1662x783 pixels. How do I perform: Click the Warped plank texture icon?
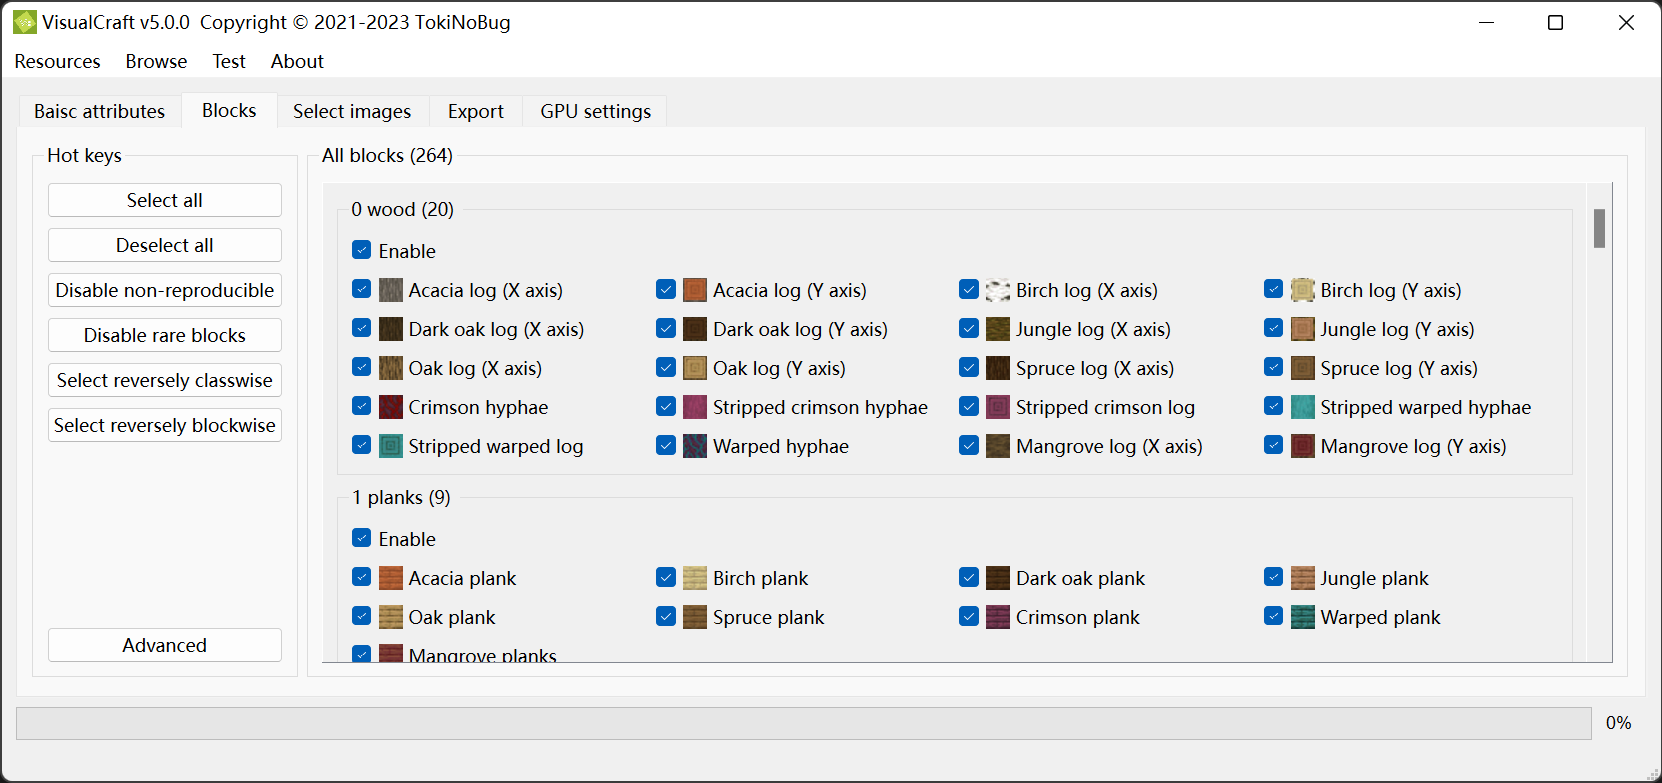pyautogui.click(x=1303, y=617)
